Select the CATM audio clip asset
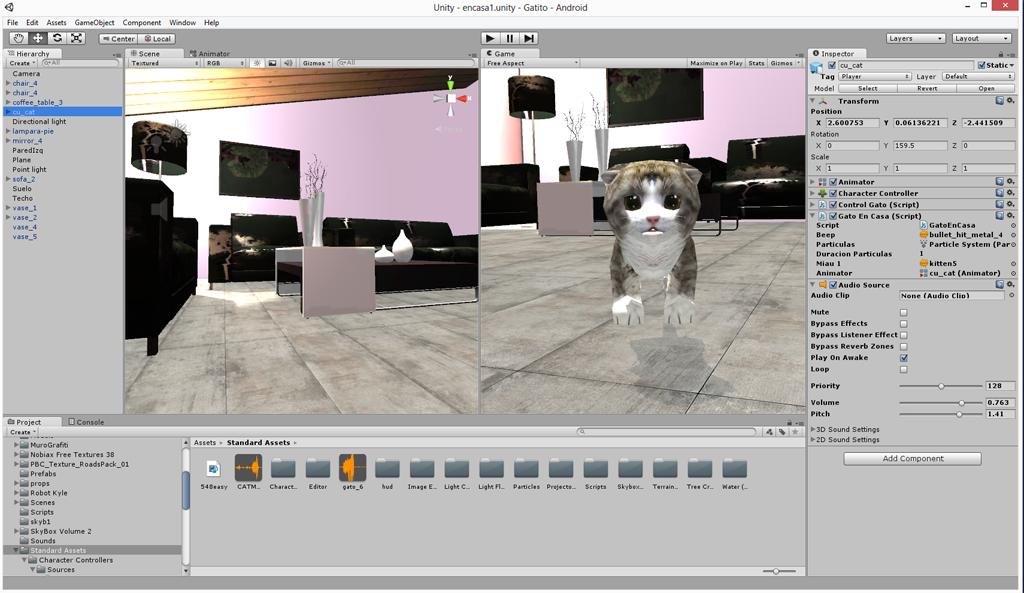 pyautogui.click(x=248, y=473)
